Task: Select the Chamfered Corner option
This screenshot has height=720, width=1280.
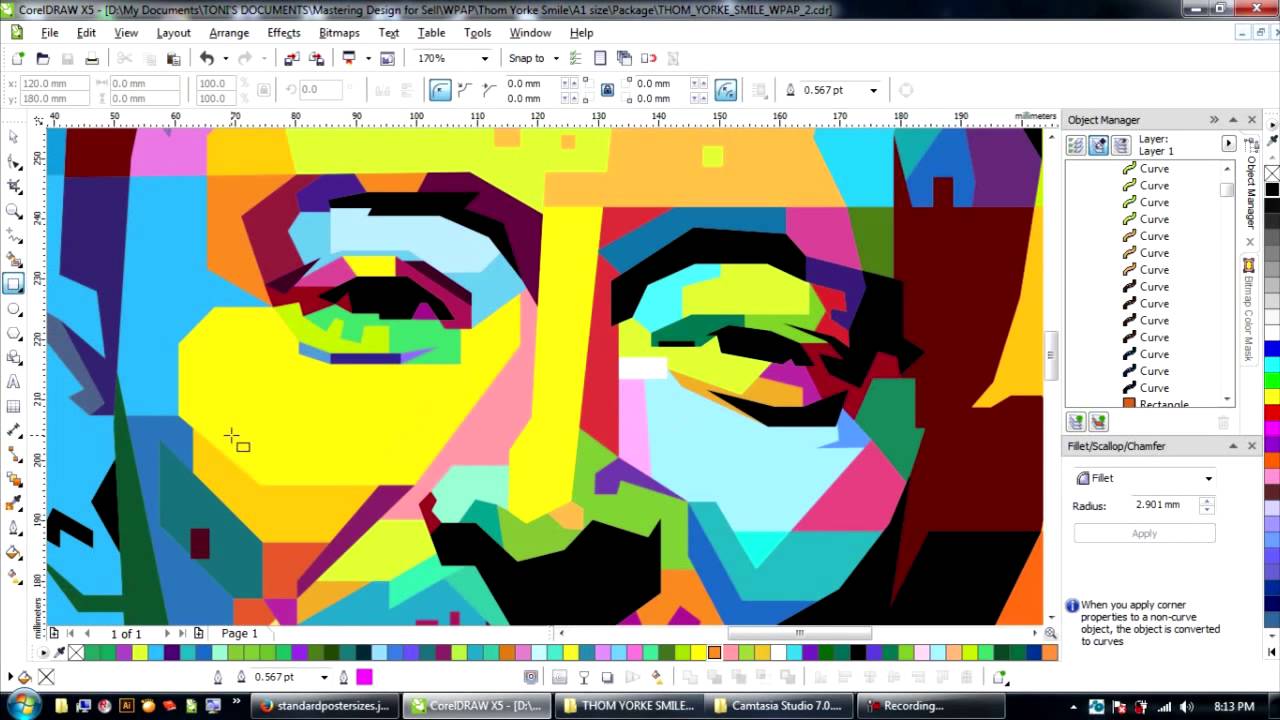Action: coord(489,90)
